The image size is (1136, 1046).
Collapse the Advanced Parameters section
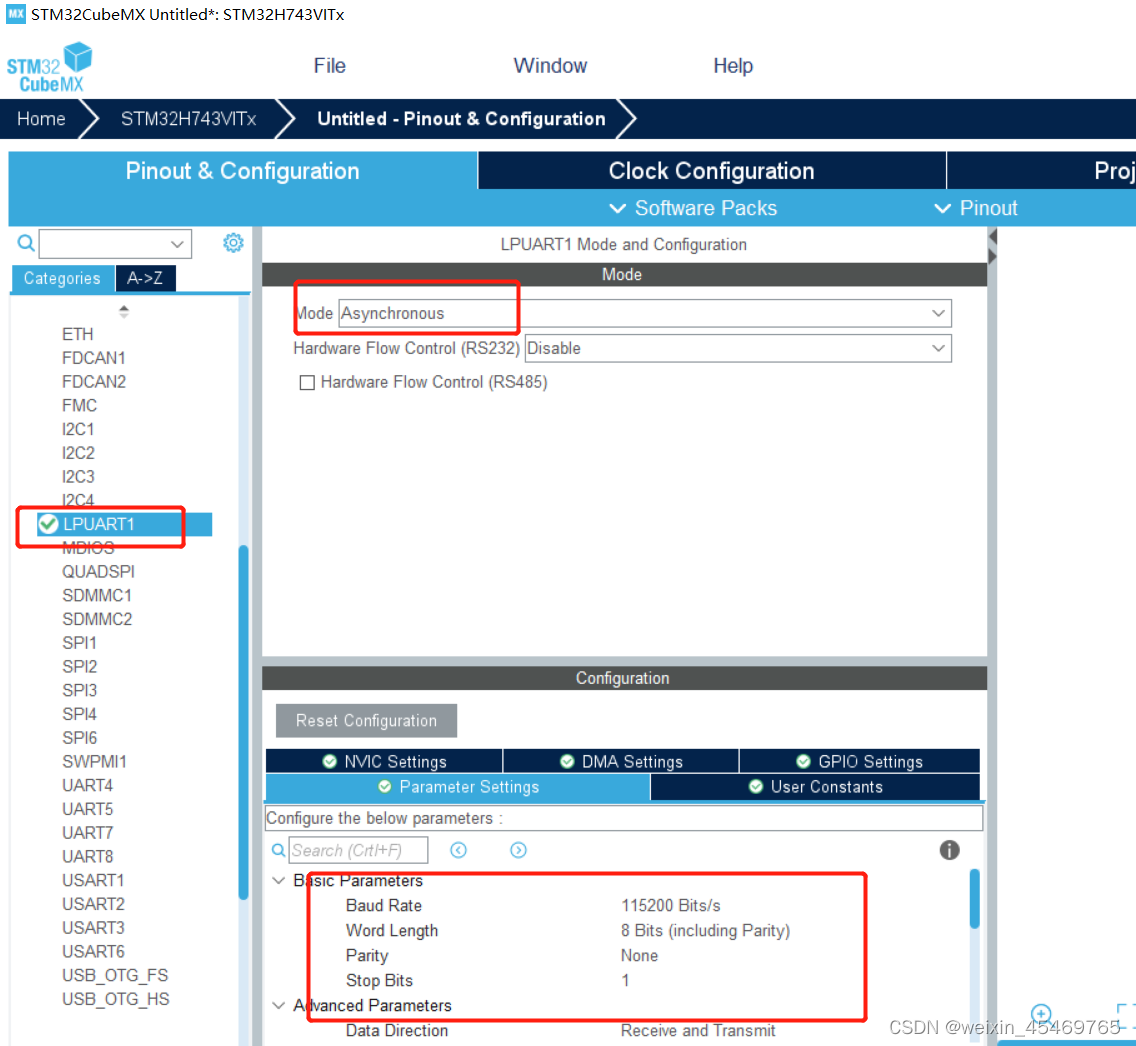point(278,1005)
